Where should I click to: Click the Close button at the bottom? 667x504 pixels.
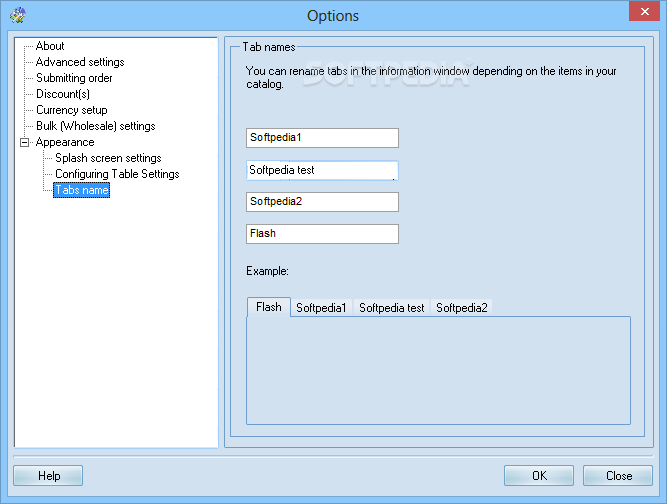[618, 476]
